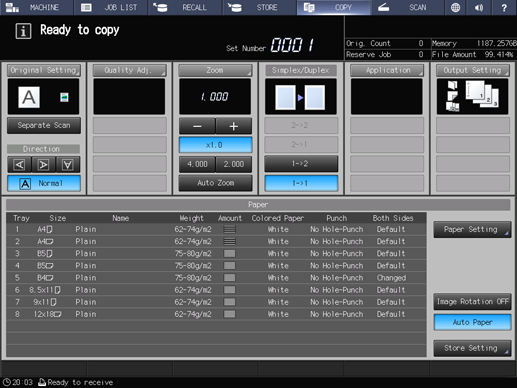Click the zoom minus button
Viewport: 517px width, 388px height.
[x=197, y=126]
